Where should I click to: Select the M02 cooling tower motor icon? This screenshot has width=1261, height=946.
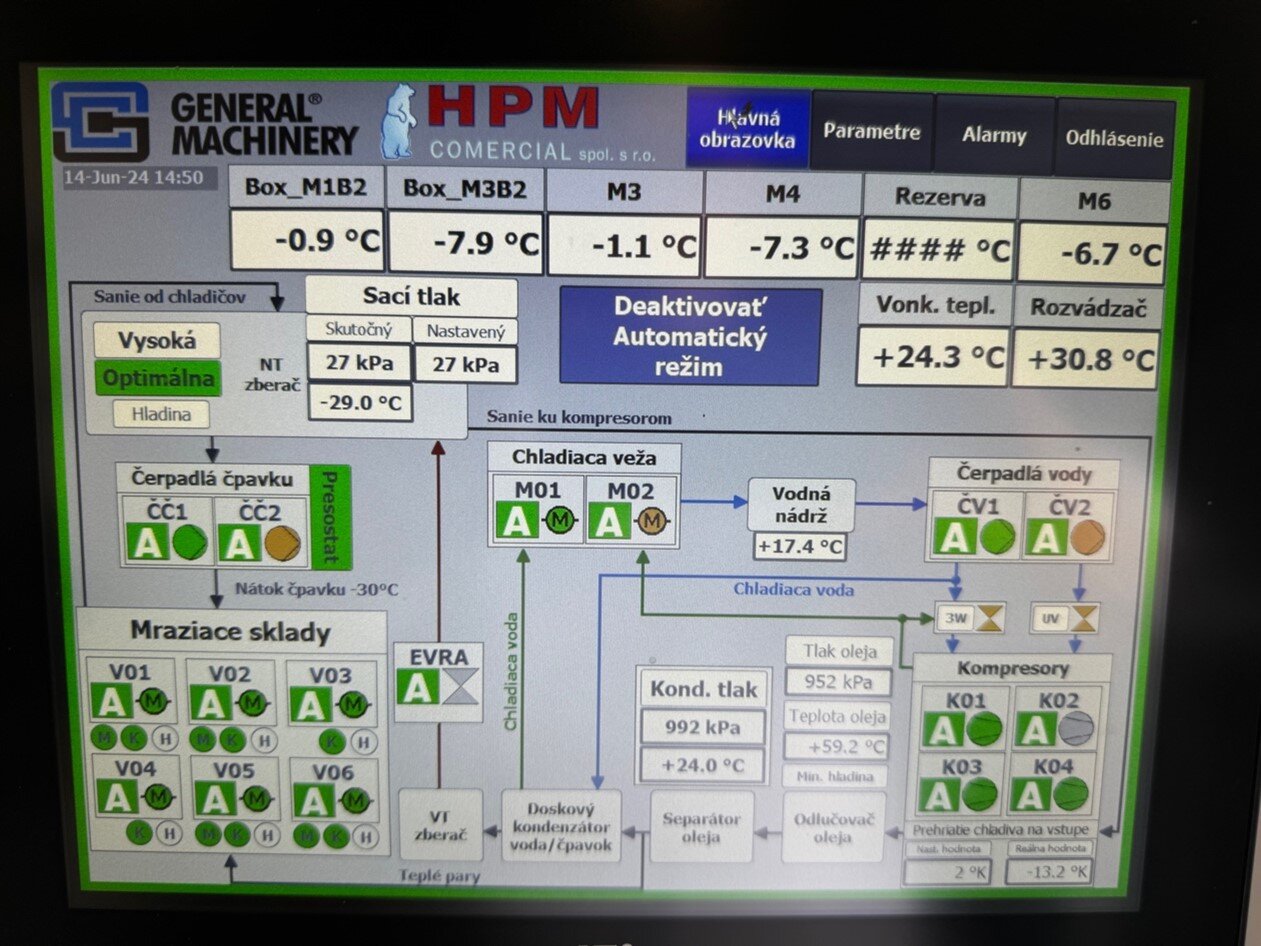point(653,521)
